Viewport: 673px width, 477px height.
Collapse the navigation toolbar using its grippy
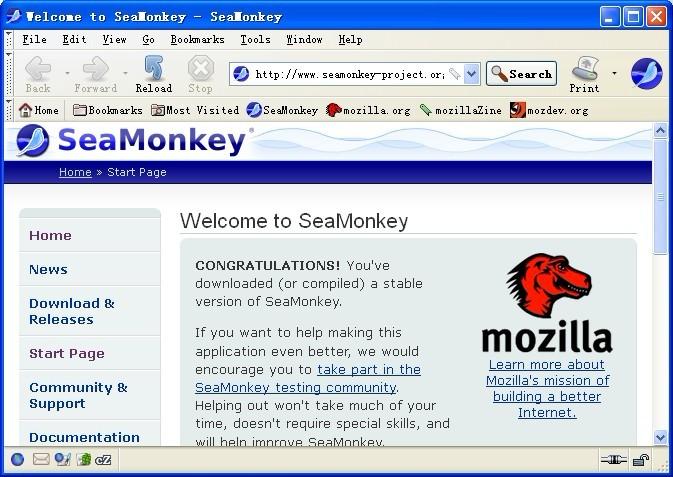pos(9,74)
